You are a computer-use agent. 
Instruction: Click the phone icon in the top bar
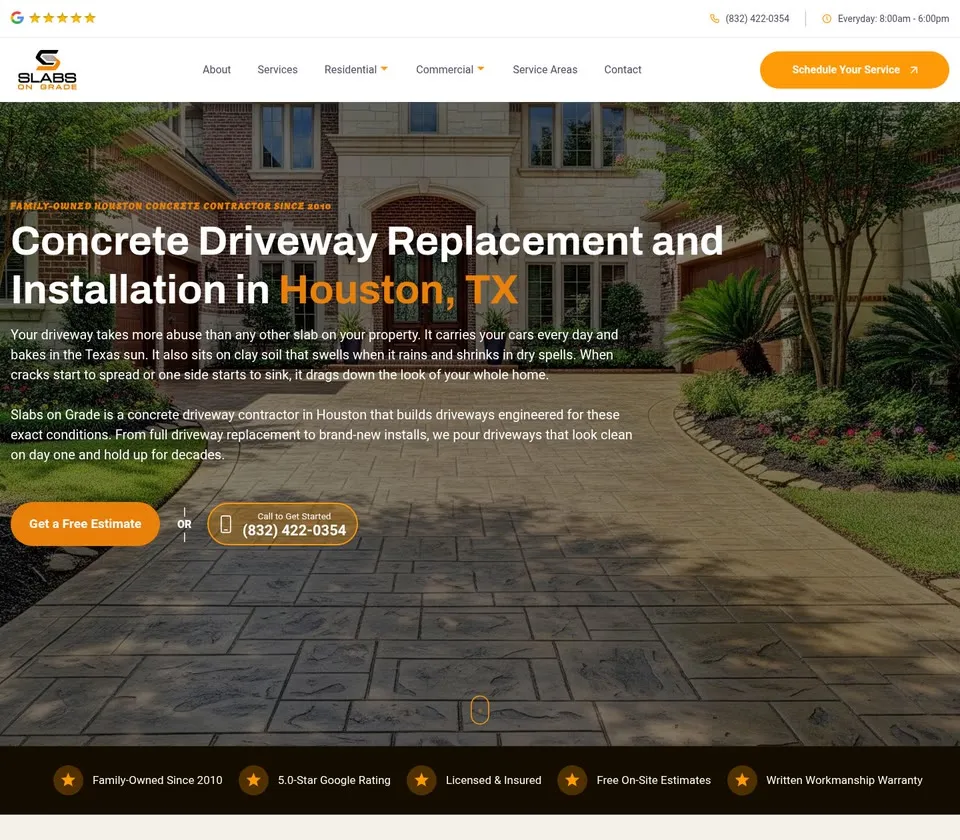(714, 18)
